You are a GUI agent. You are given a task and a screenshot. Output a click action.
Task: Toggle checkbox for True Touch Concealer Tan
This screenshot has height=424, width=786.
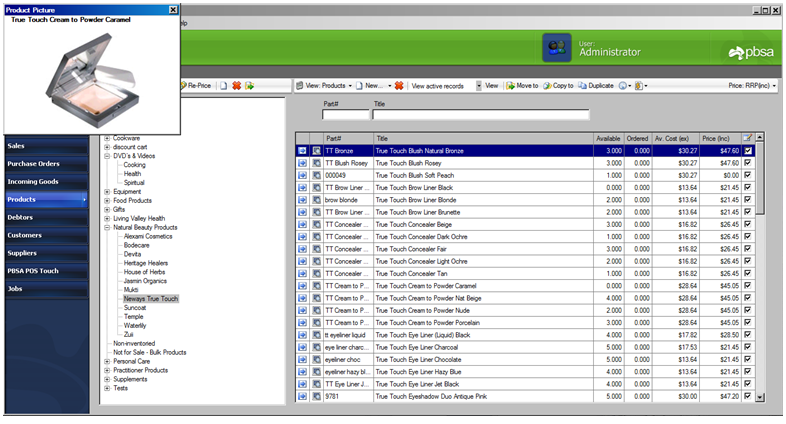tap(747, 273)
